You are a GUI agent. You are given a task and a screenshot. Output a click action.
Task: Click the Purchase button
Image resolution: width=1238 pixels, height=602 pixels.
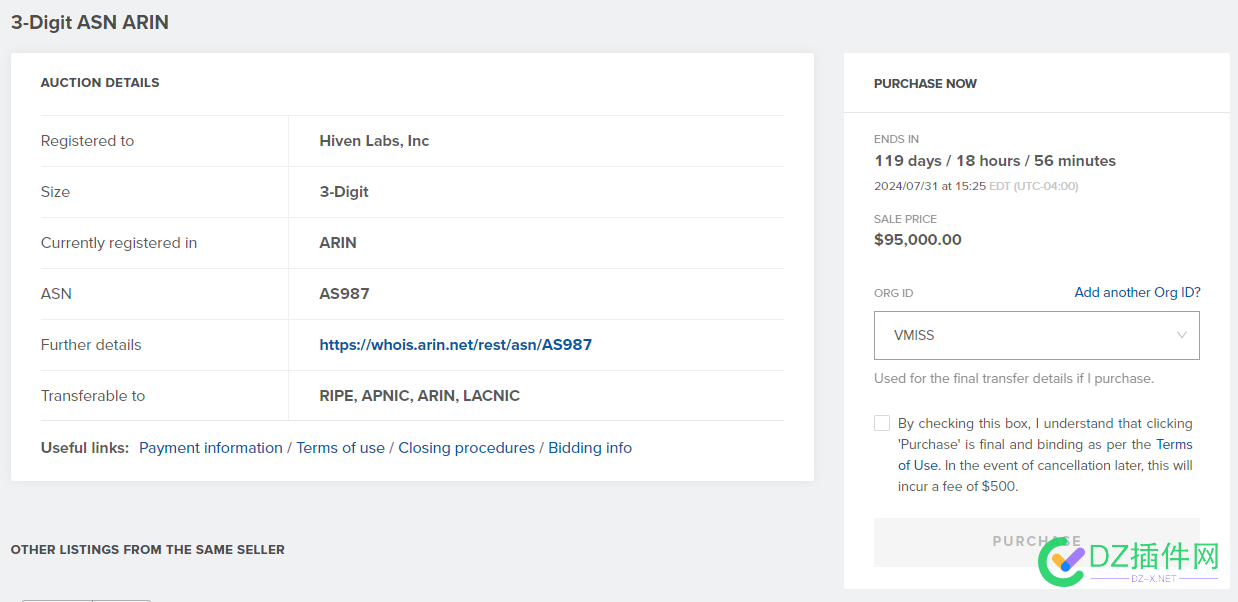point(1036,541)
